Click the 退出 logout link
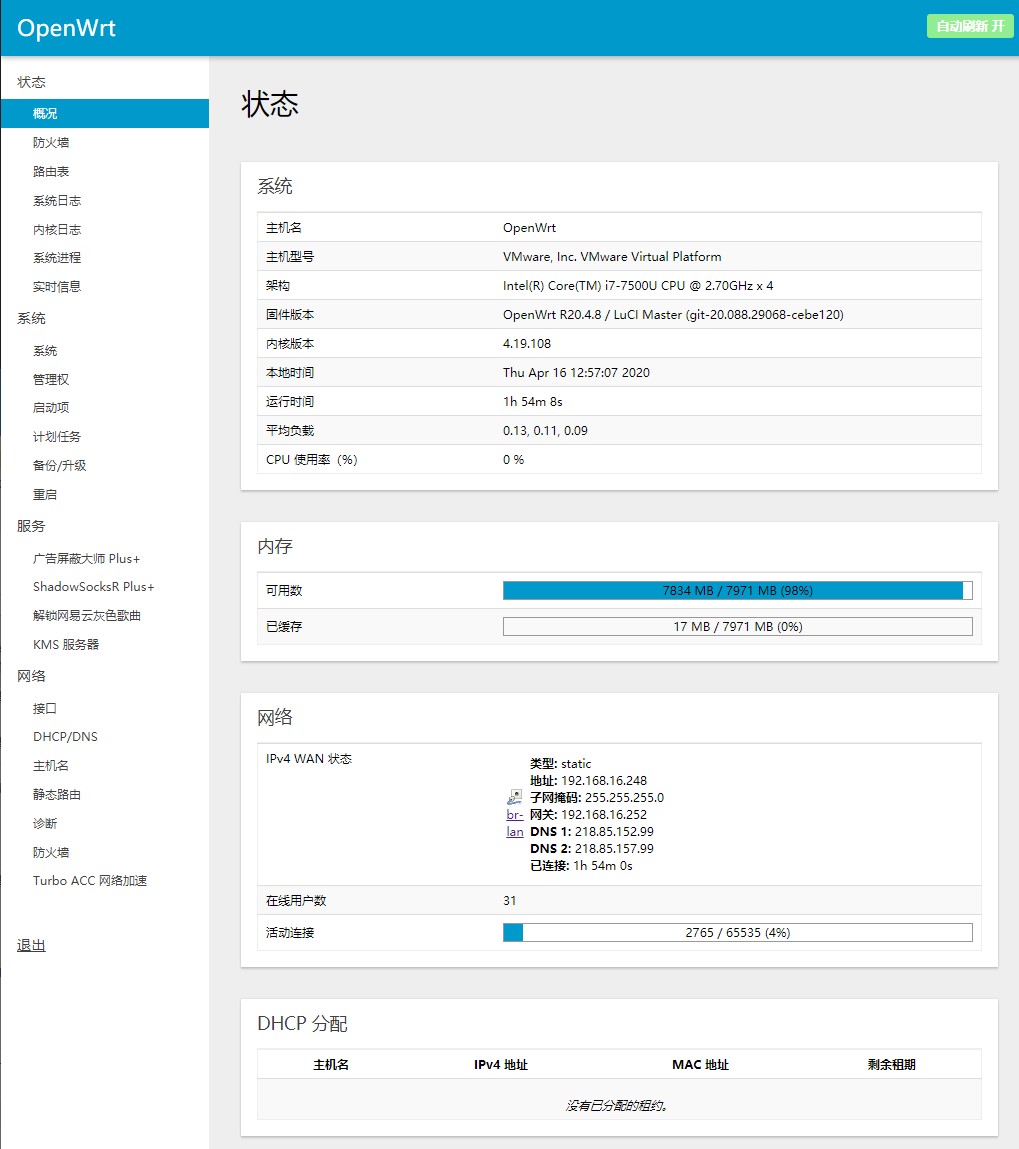The width and height of the screenshot is (1019, 1149). pos(32,945)
